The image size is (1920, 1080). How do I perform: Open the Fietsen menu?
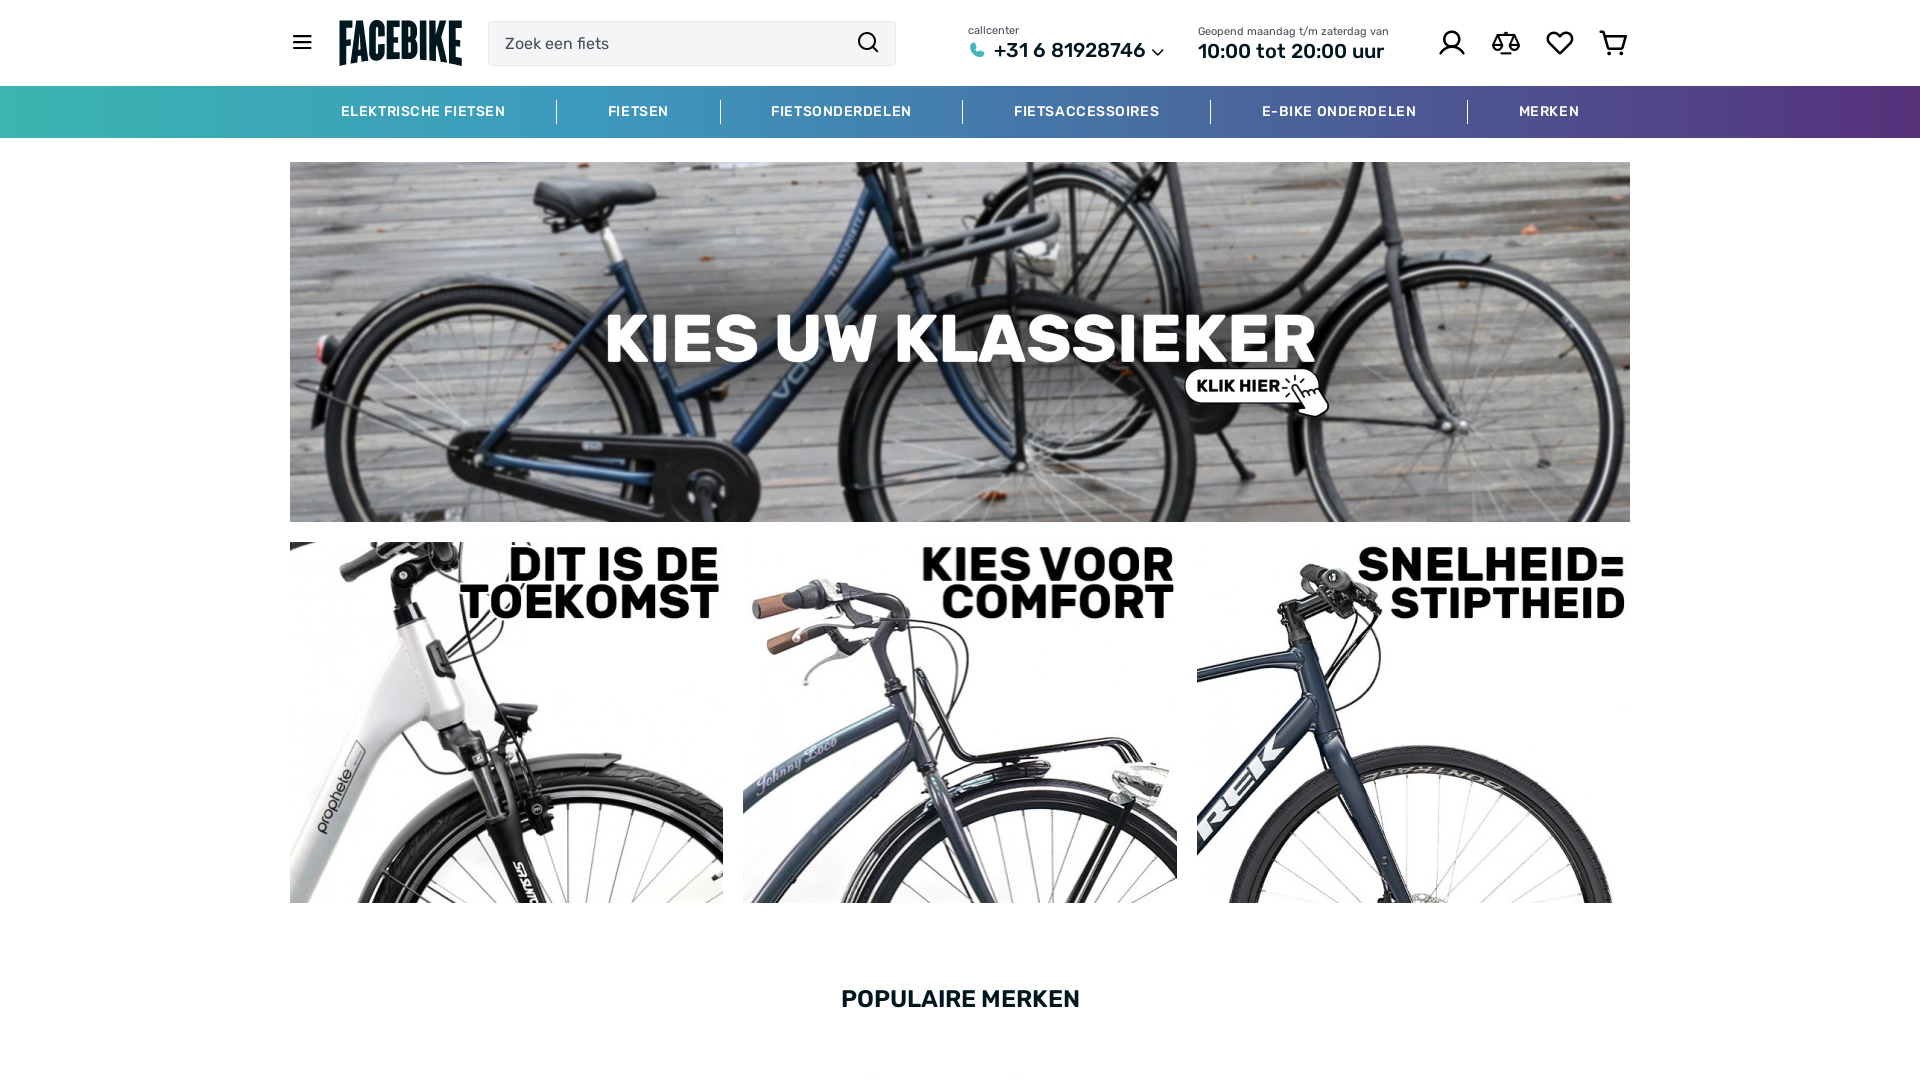(x=638, y=112)
